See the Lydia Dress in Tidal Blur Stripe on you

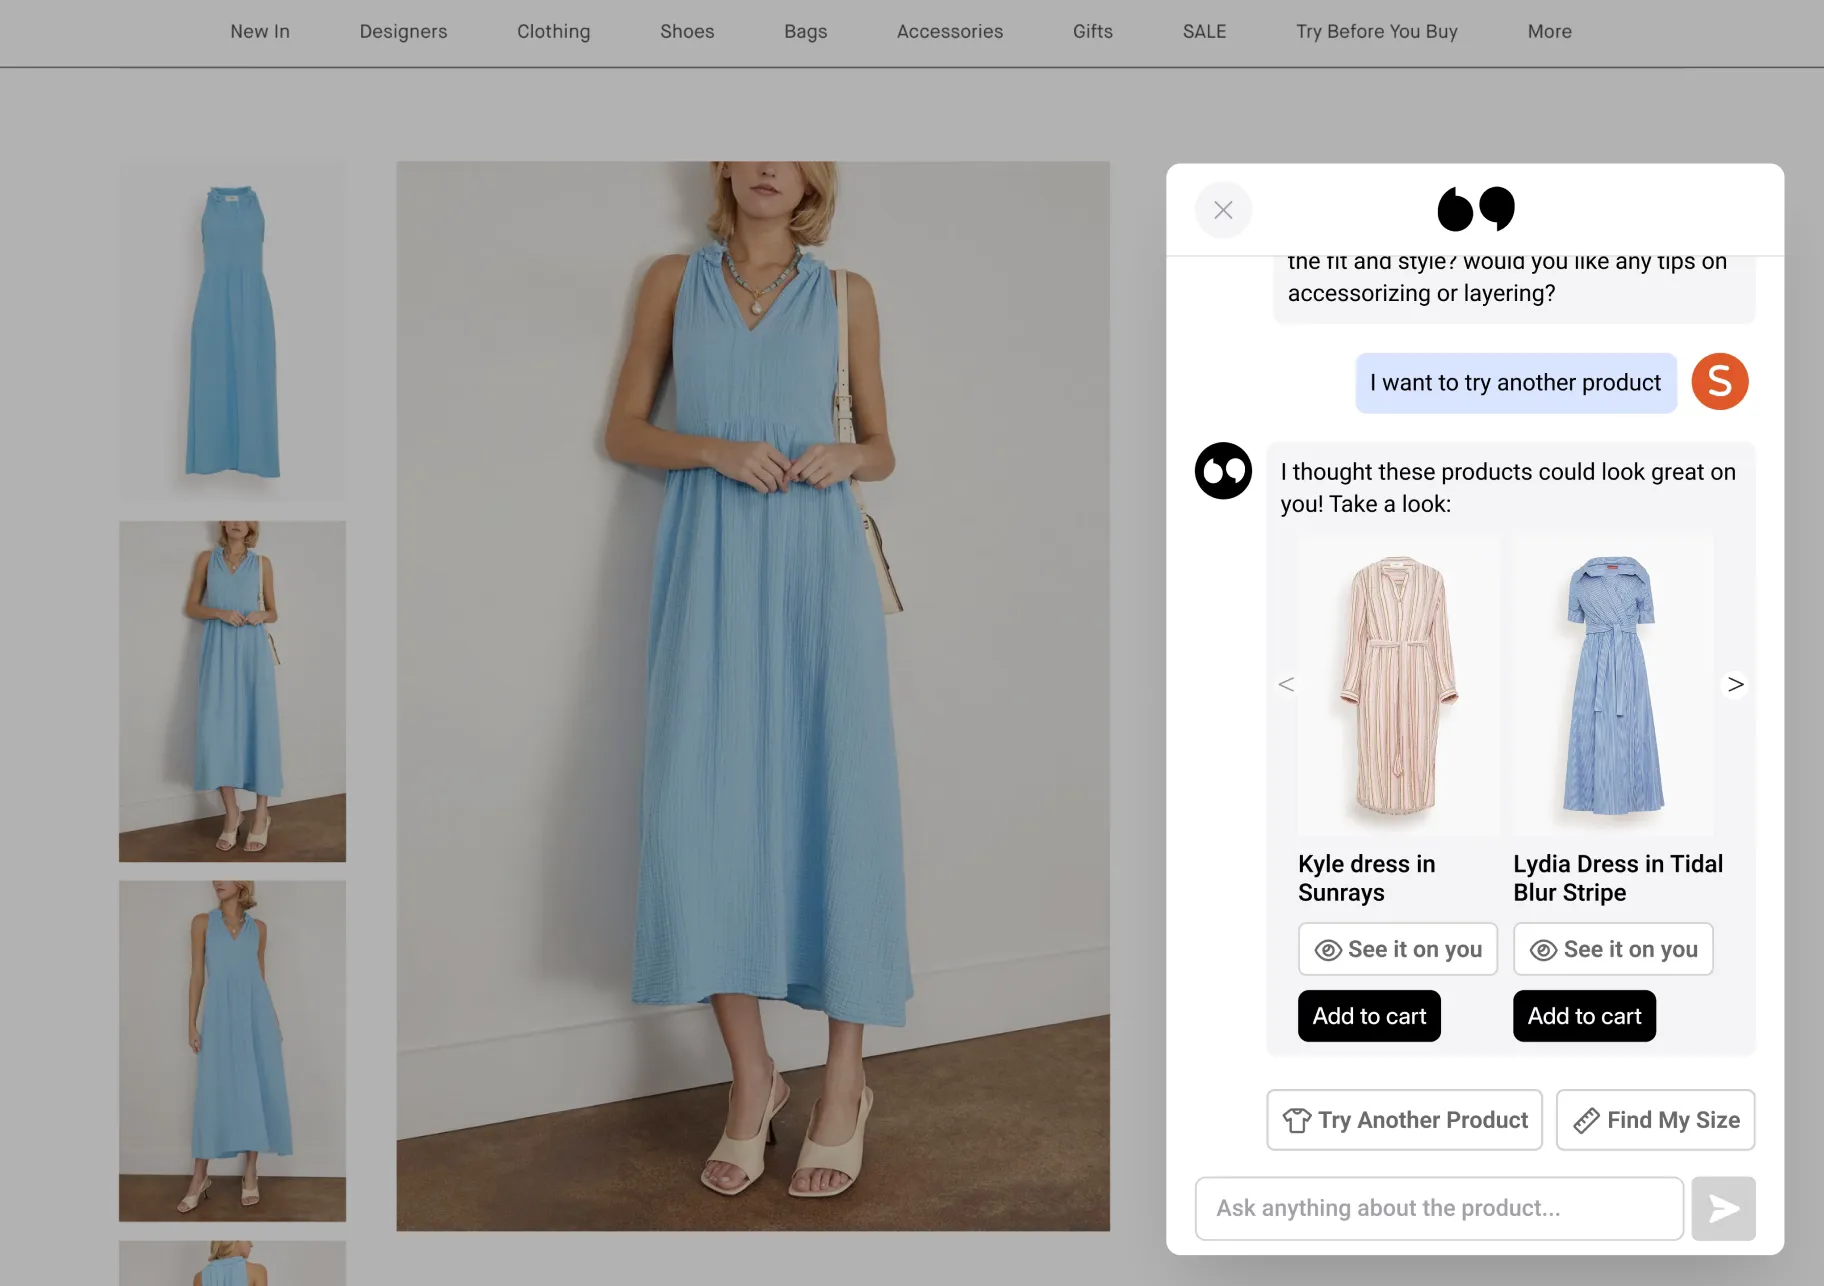[x=1613, y=949]
